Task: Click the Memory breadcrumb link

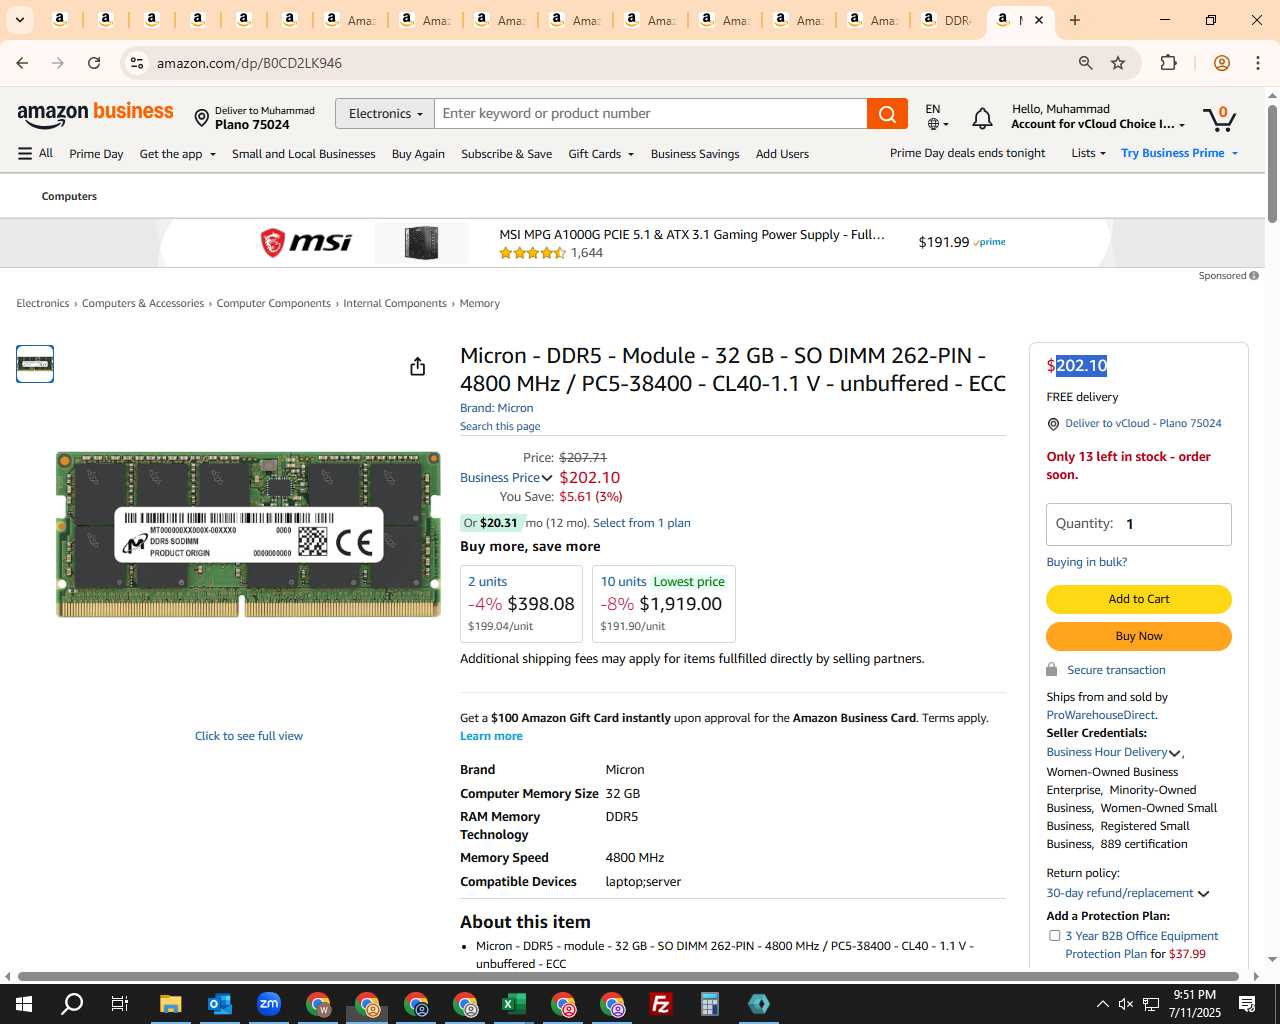Action: pos(479,303)
